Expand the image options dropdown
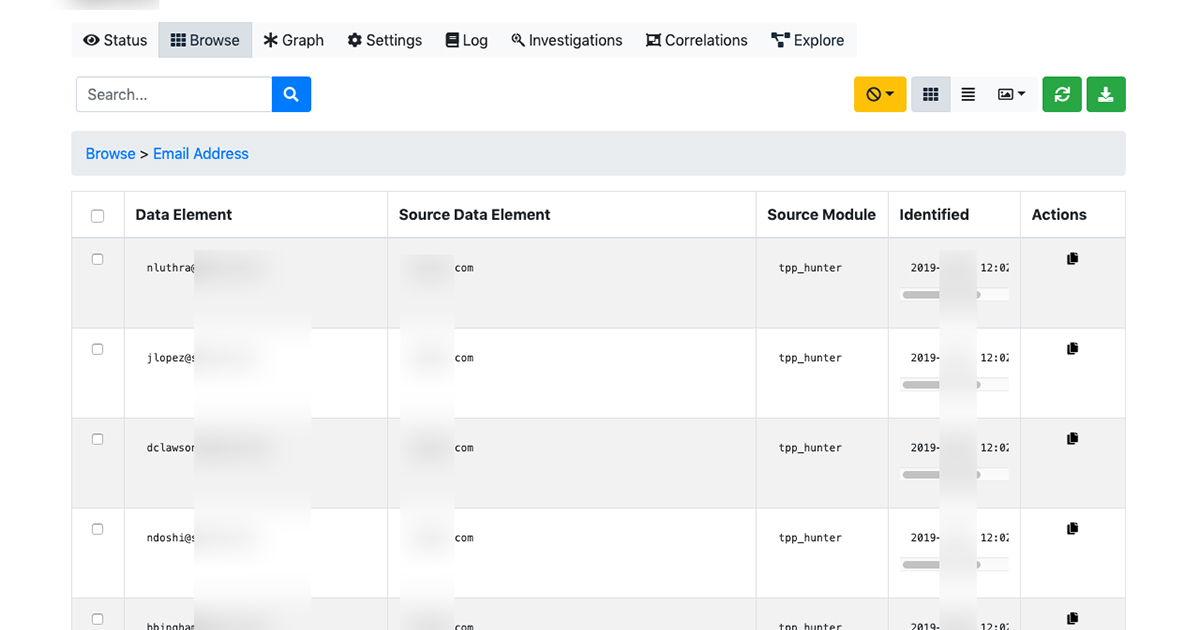The image size is (1200, 630). coord(1011,94)
